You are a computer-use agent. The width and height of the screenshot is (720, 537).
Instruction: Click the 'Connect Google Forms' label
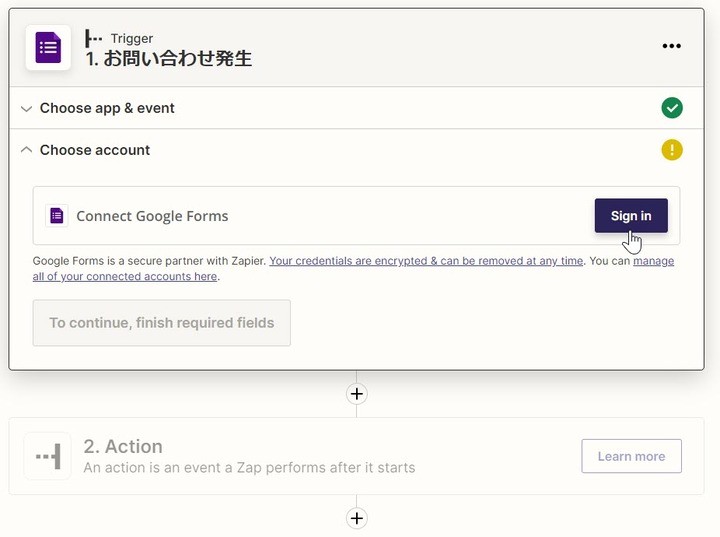pyautogui.click(x=152, y=216)
